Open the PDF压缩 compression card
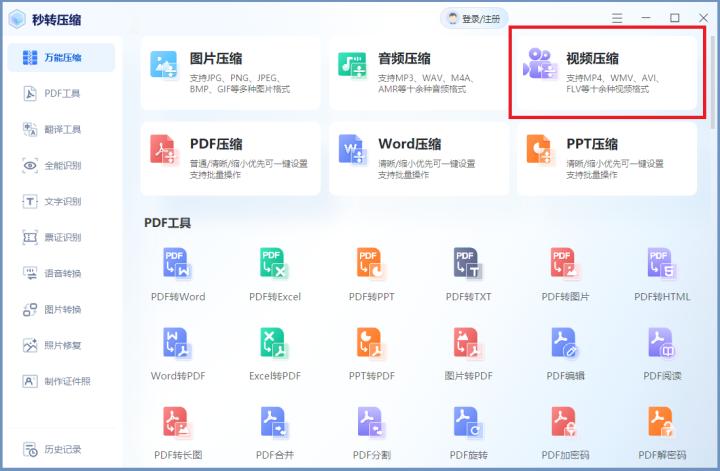Screen dimensions: 720x471 (x=231, y=159)
